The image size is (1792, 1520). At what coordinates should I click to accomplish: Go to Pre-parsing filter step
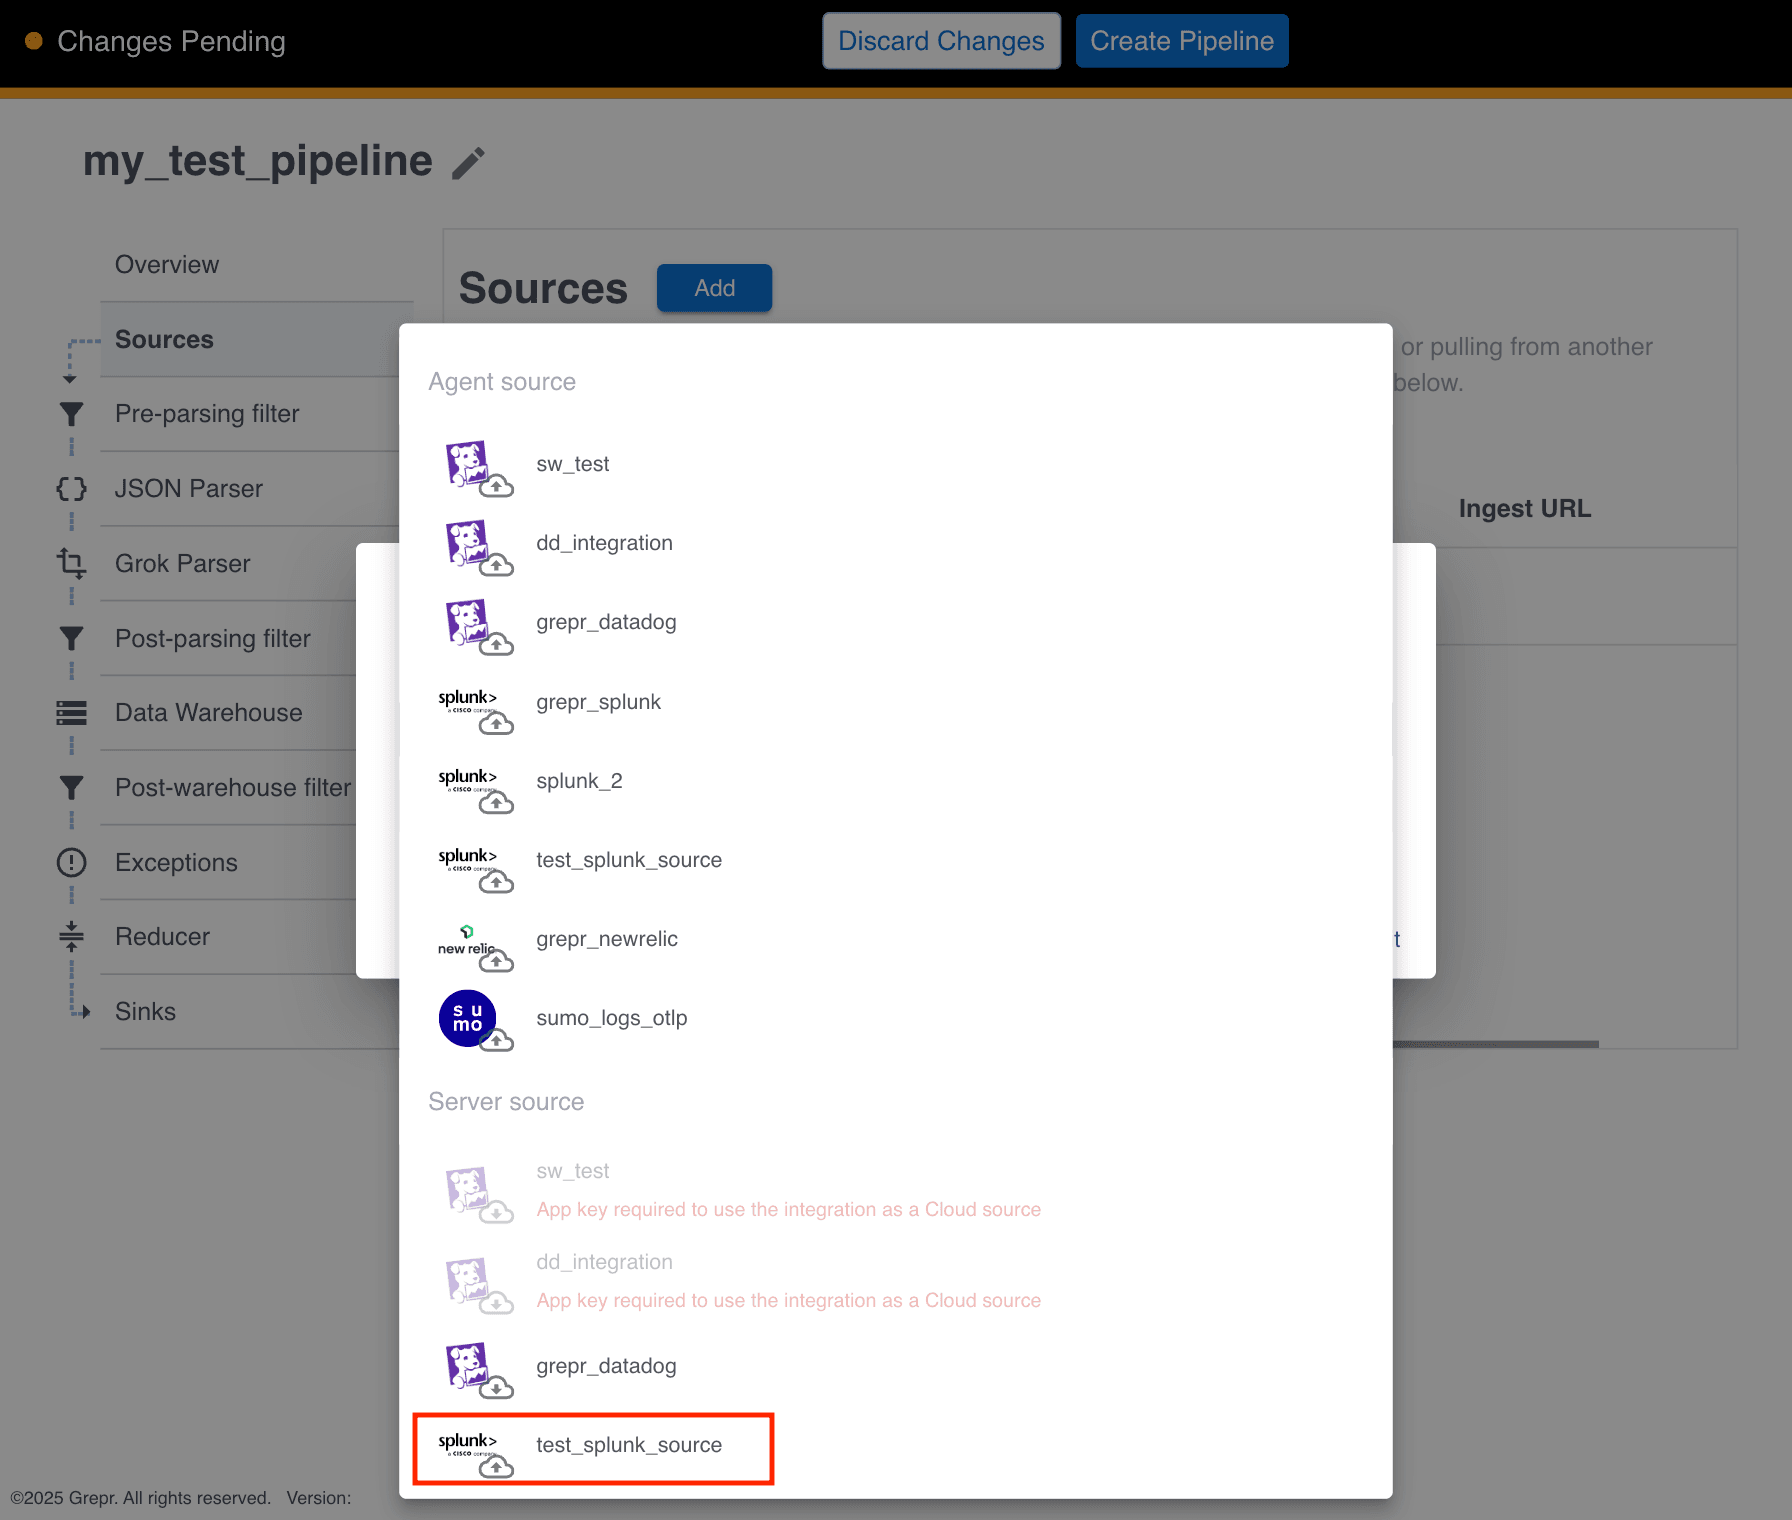tap(249, 414)
